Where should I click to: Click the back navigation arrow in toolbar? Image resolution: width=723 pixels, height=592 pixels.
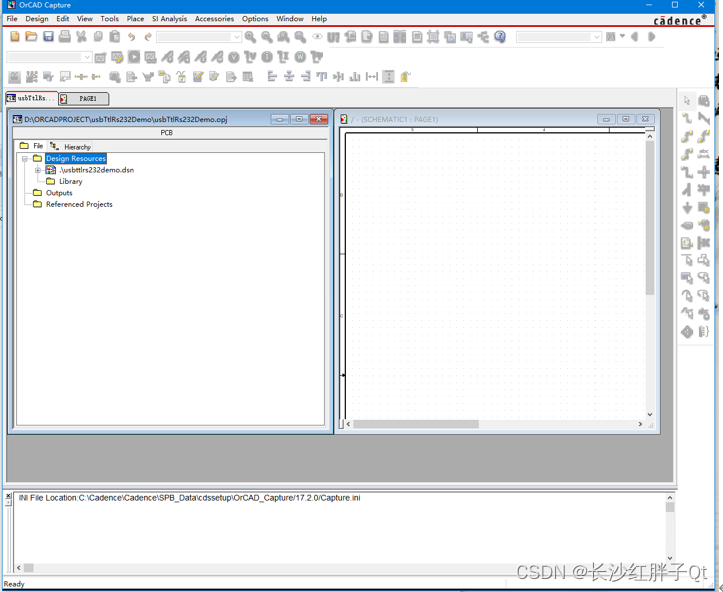[635, 37]
